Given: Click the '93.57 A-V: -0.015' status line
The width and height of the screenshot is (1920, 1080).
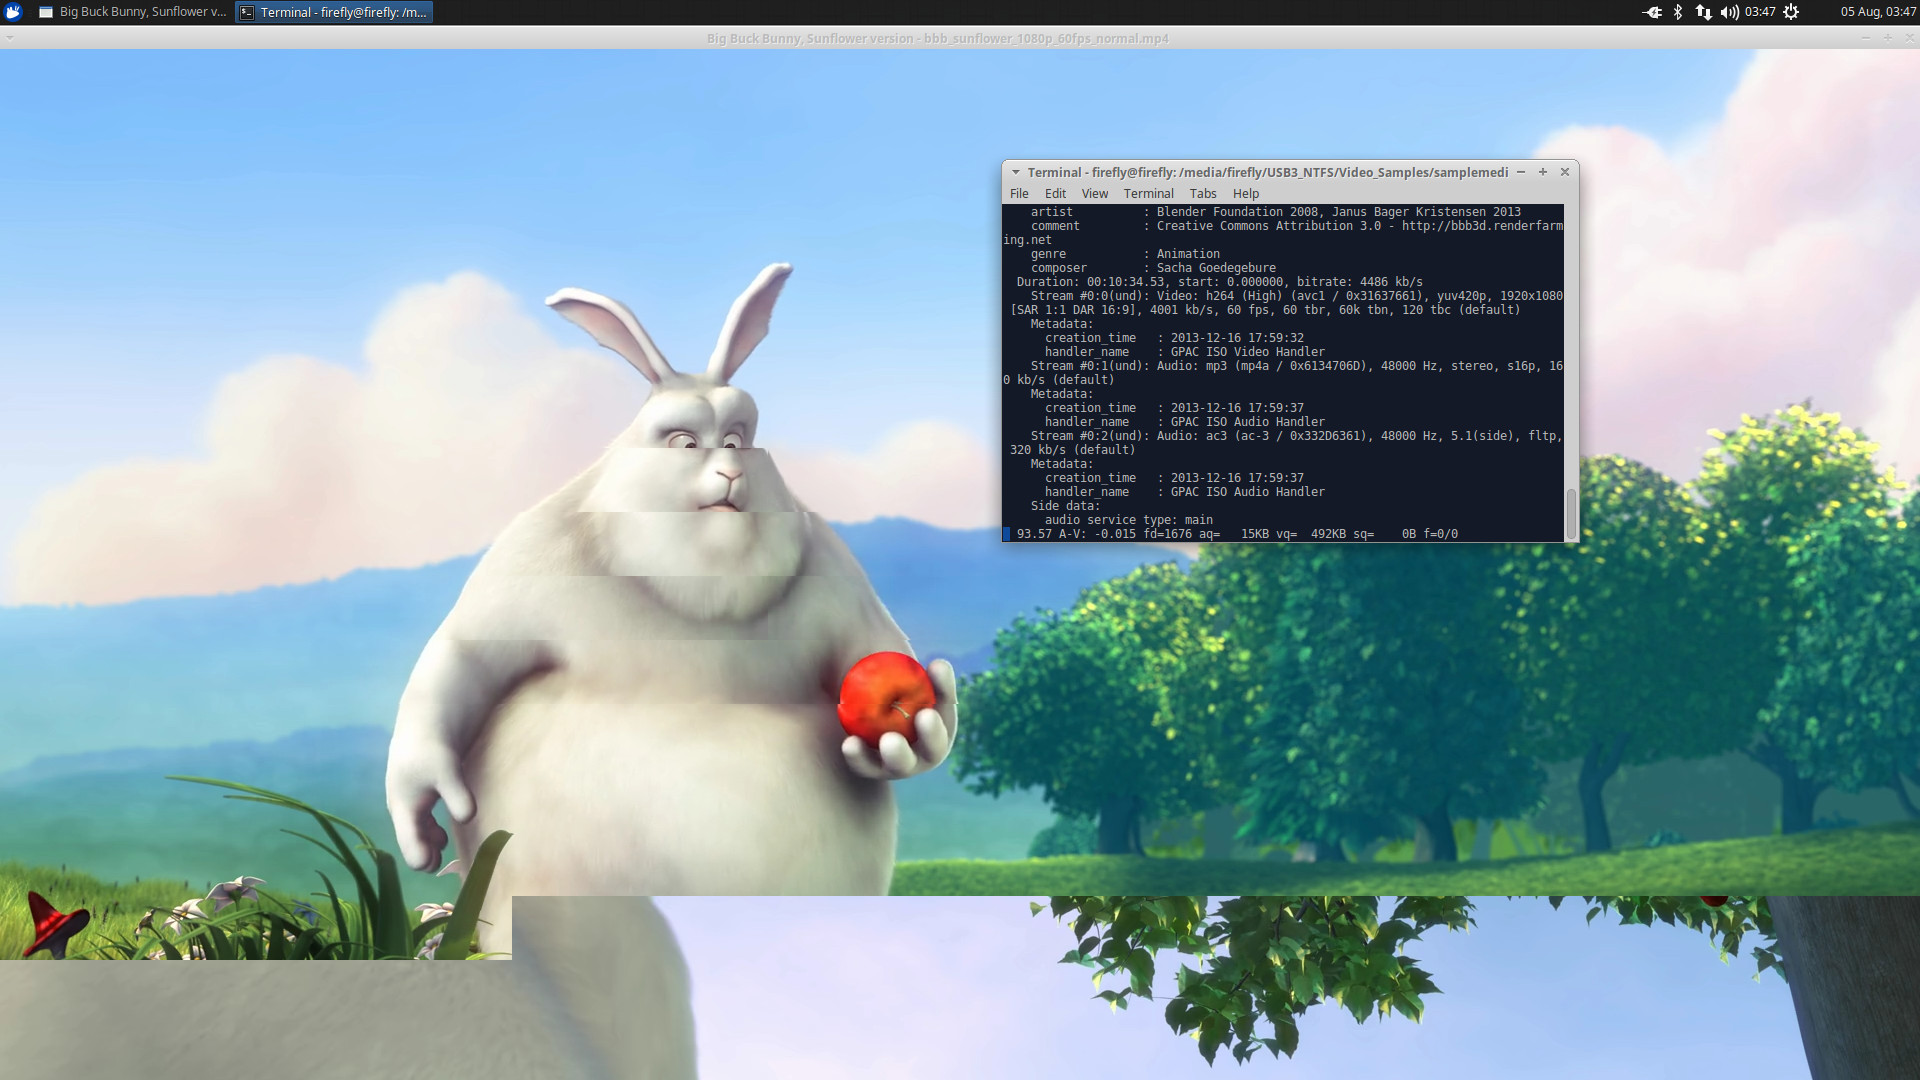Looking at the screenshot, I should click(x=1237, y=534).
